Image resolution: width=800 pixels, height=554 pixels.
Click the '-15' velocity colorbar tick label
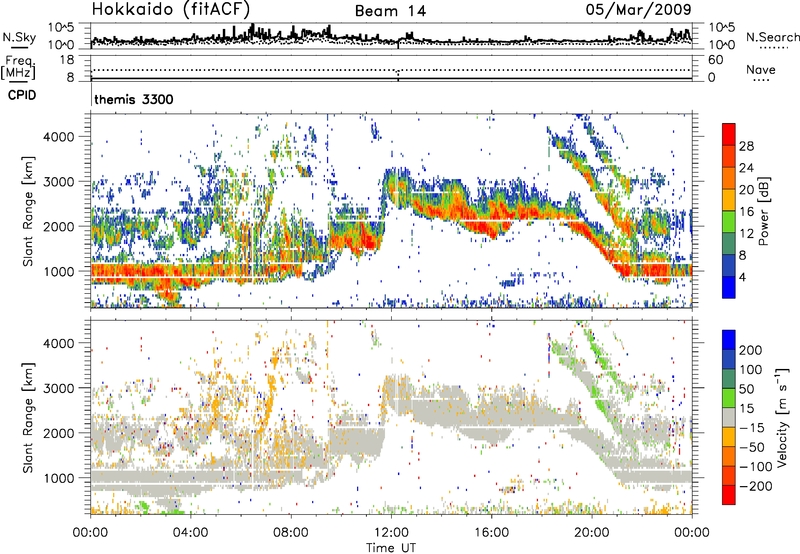click(x=752, y=427)
